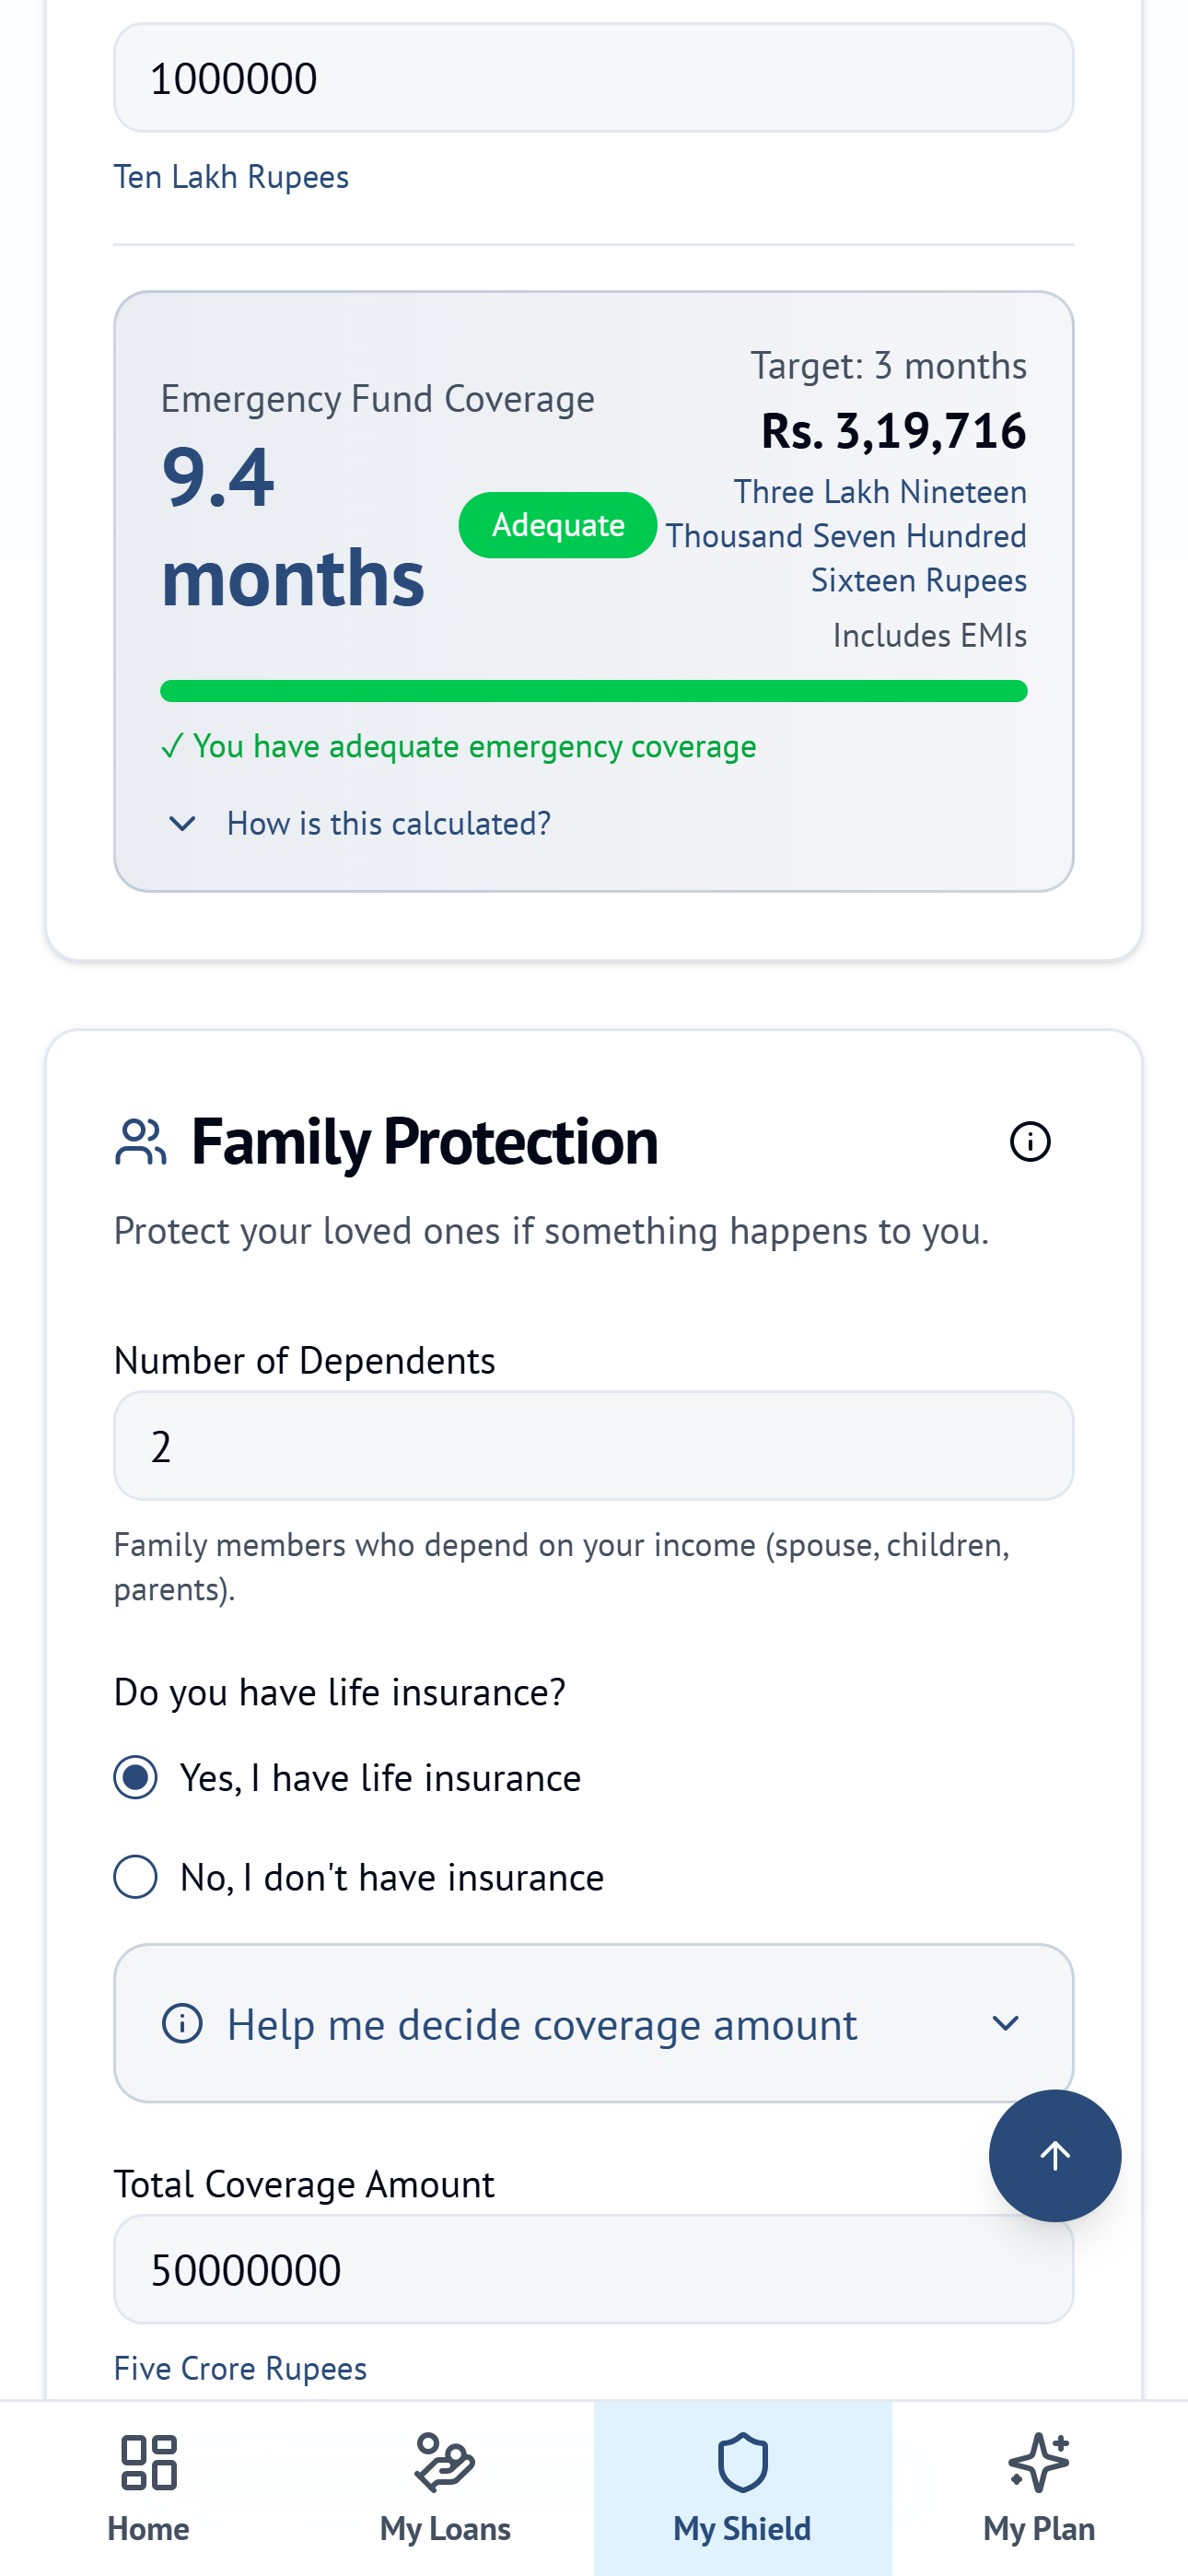Click the people icon beside Family Protection
The height and width of the screenshot is (2576, 1188).
point(140,1141)
